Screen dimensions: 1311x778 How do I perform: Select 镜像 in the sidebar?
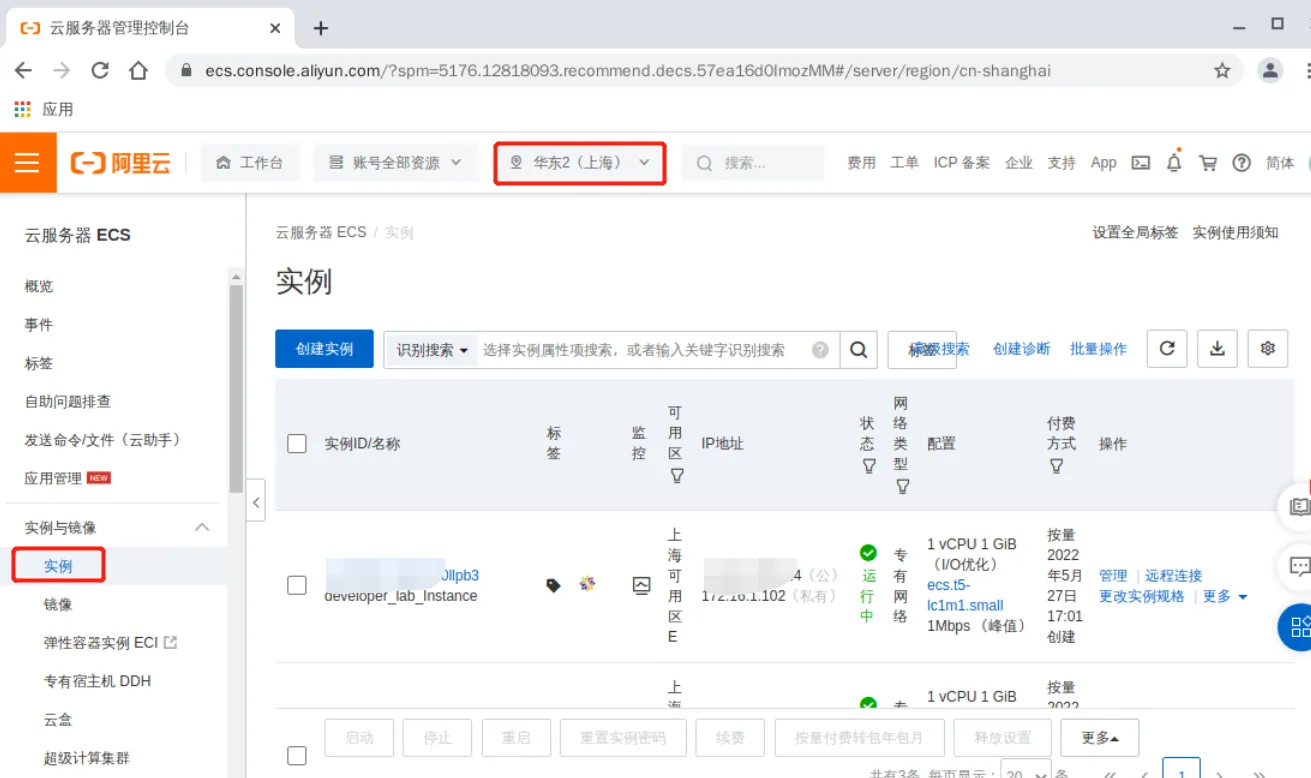(x=58, y=604)
